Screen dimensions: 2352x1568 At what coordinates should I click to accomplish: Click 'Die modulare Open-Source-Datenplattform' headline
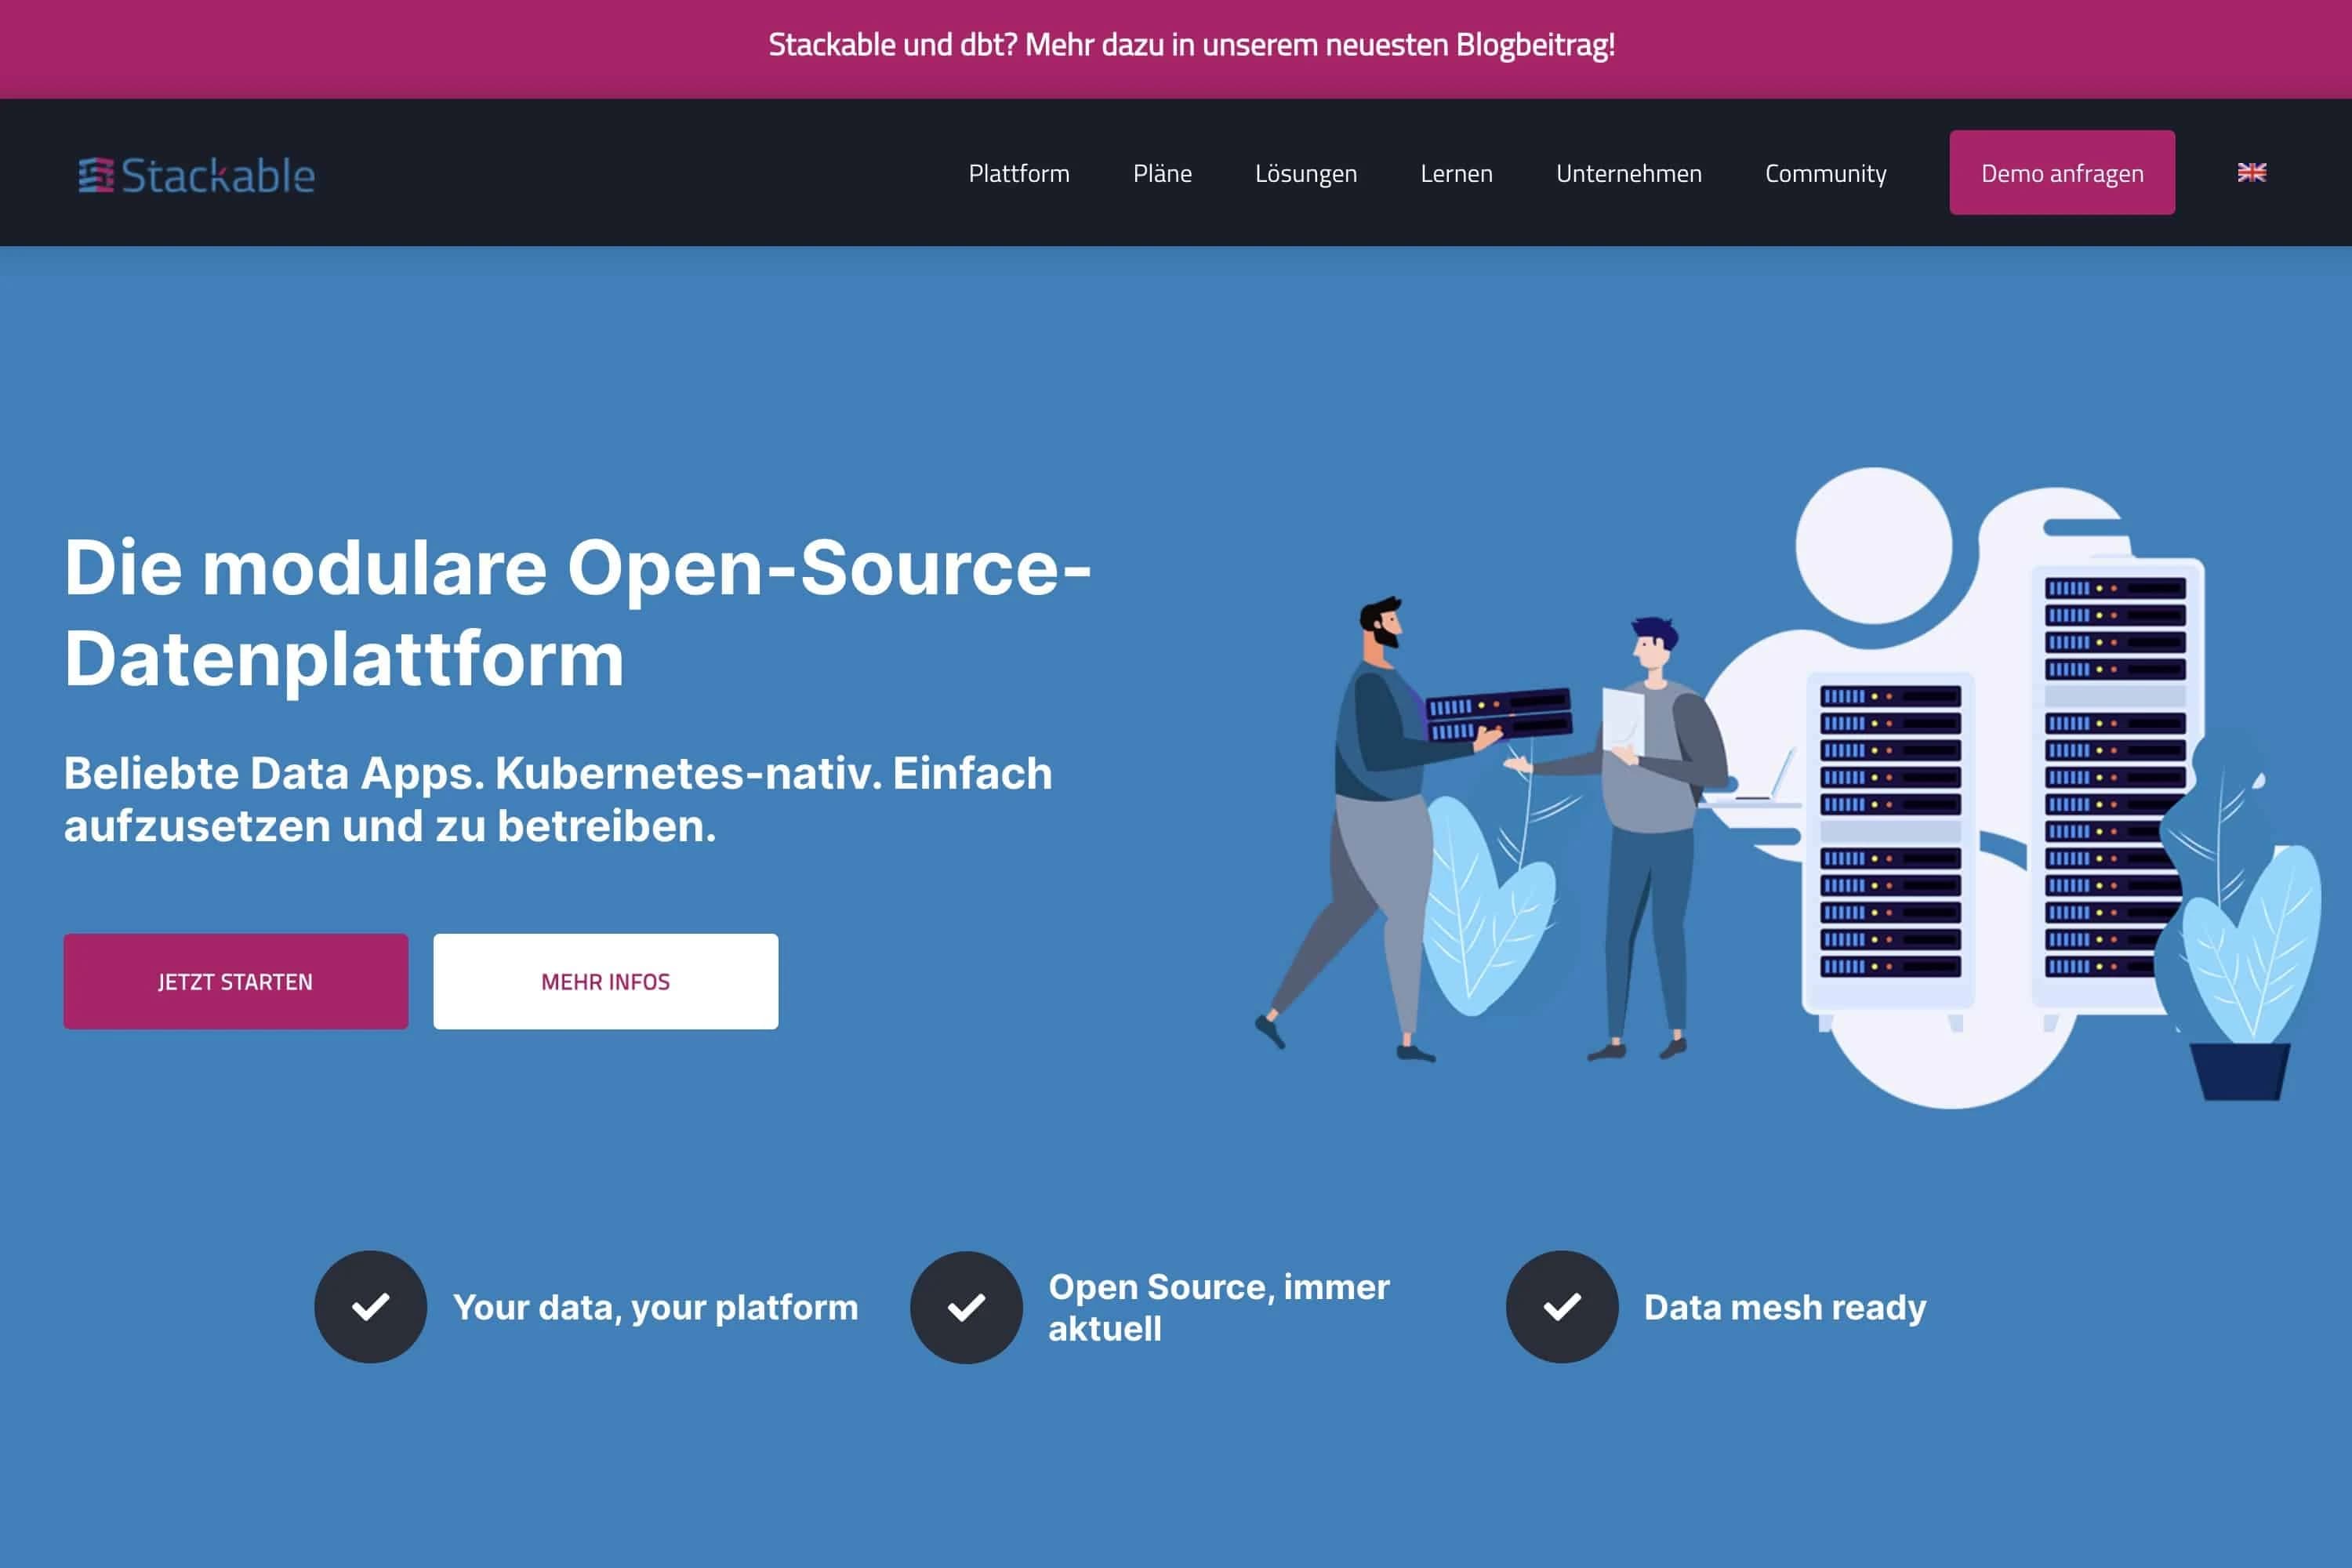(x=577, y=612)
